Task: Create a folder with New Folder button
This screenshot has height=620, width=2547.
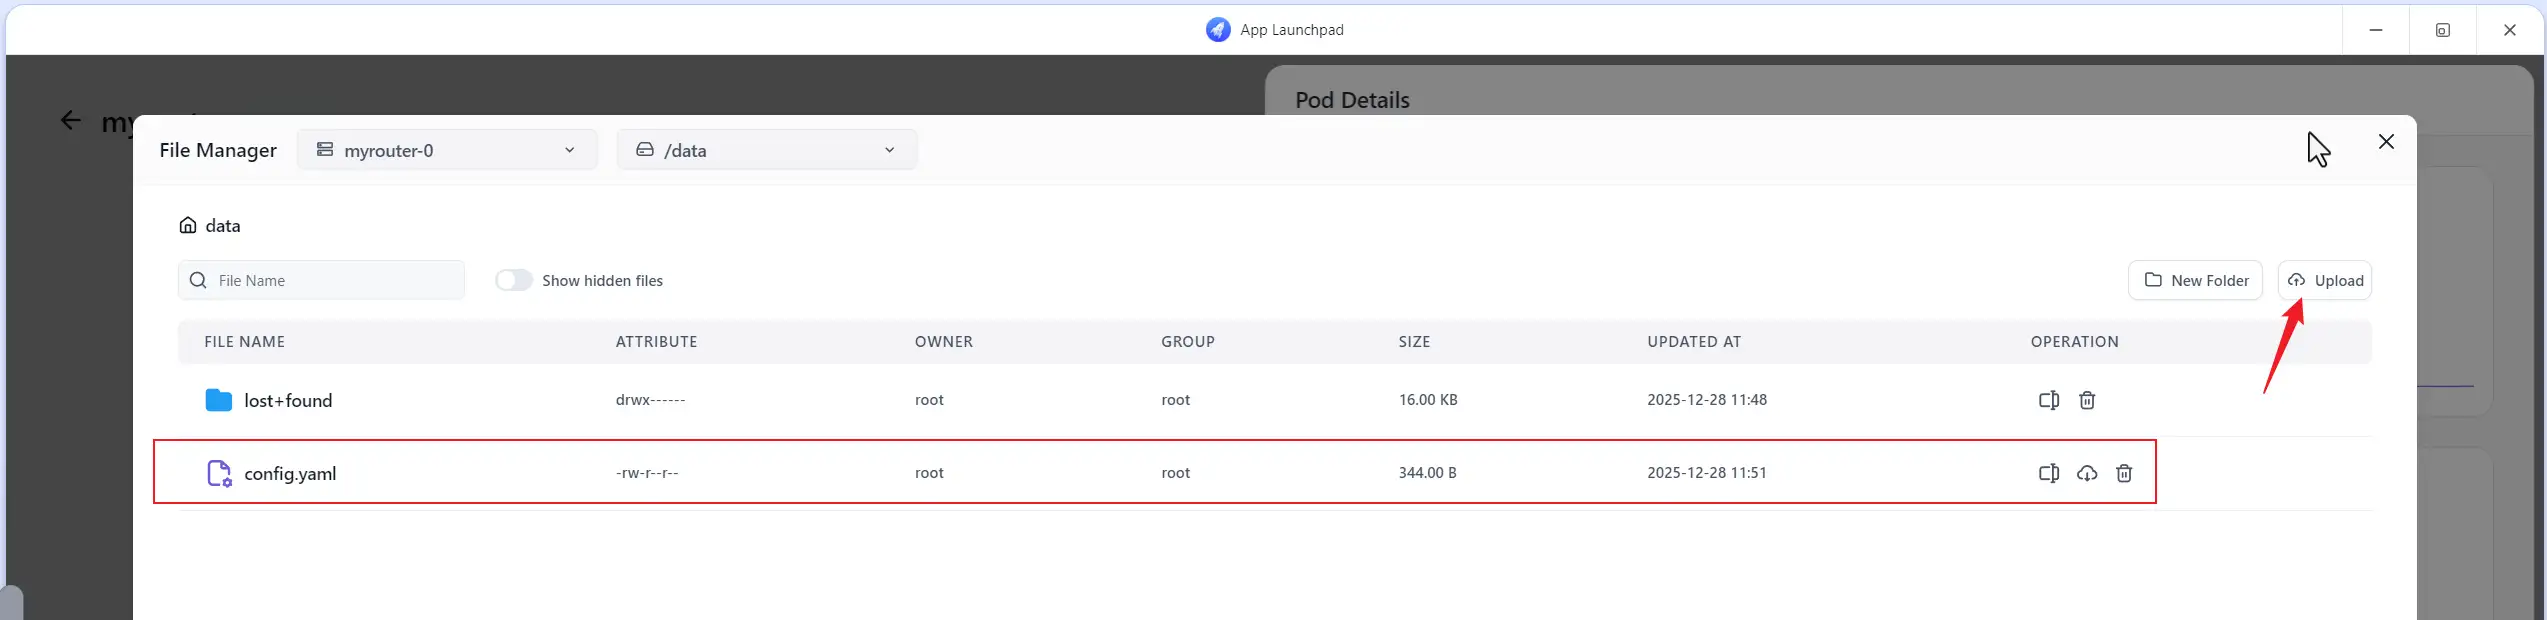Action: pyautogui.click(x=2194, y=280)
